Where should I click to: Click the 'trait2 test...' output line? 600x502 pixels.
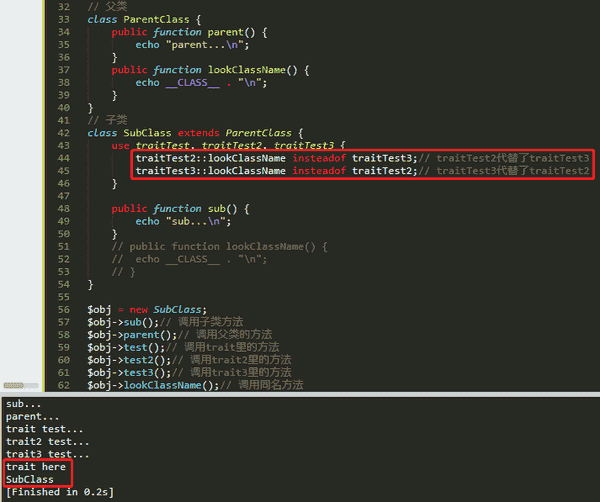pos(47,442)
